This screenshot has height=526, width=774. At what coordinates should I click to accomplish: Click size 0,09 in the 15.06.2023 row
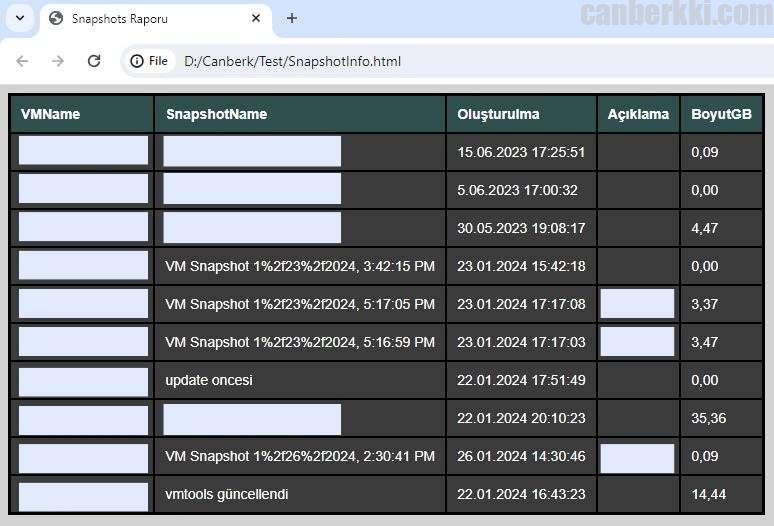click(x=704, y=152)
